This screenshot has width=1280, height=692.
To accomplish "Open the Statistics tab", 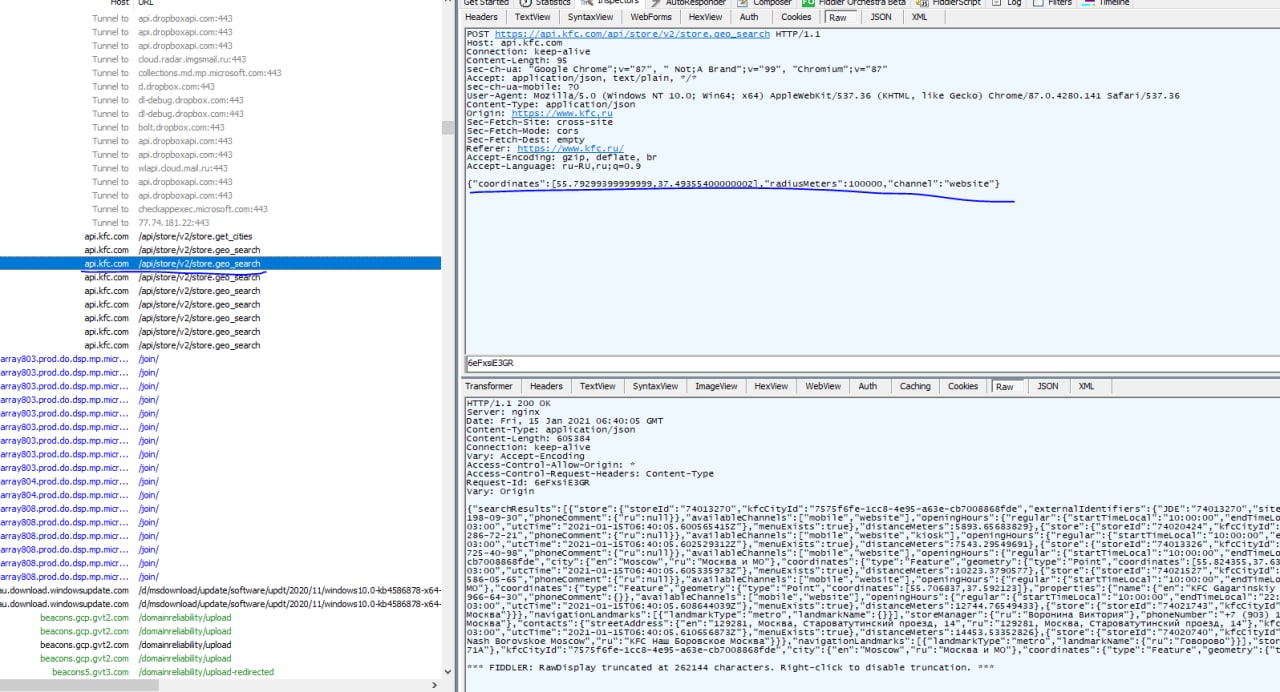I will [x=546, y=3].
